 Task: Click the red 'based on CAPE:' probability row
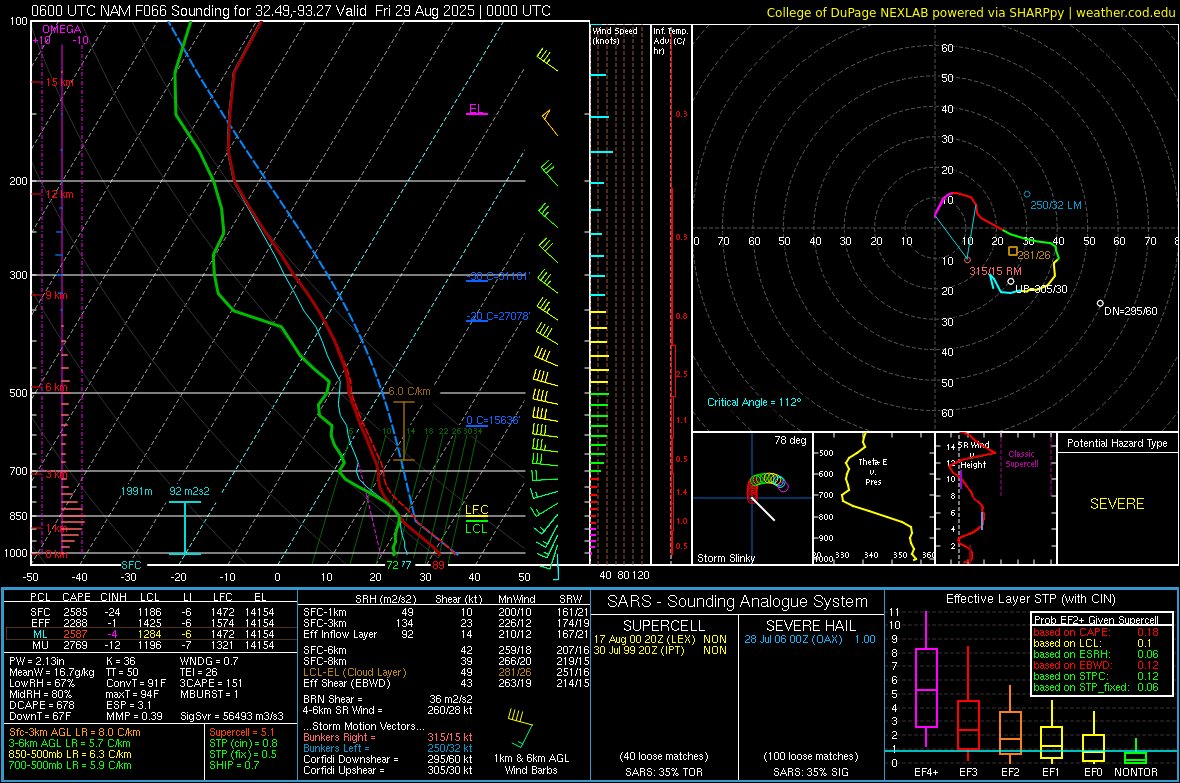pyautogui.click(x=1096, y=632)
